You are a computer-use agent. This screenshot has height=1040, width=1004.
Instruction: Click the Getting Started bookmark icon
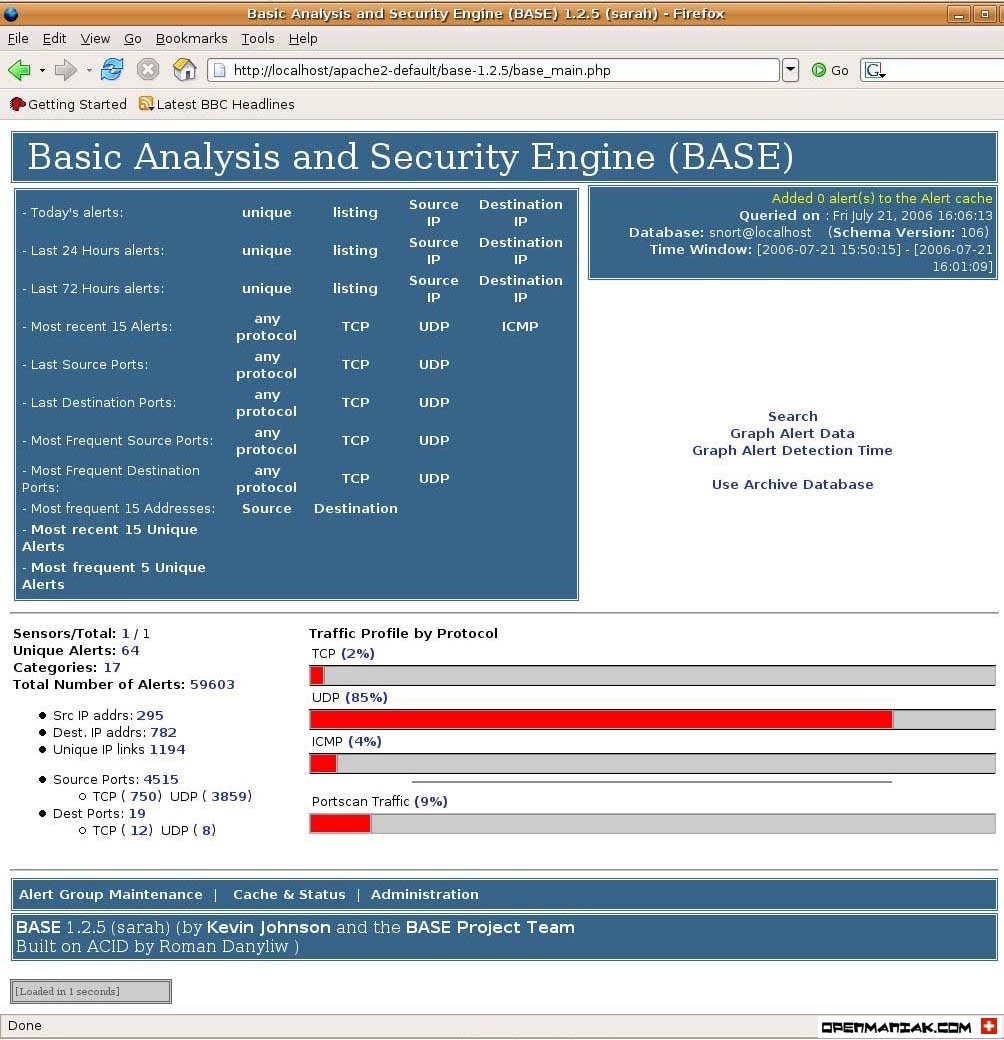pyautogui.click(x=18, y=104)
